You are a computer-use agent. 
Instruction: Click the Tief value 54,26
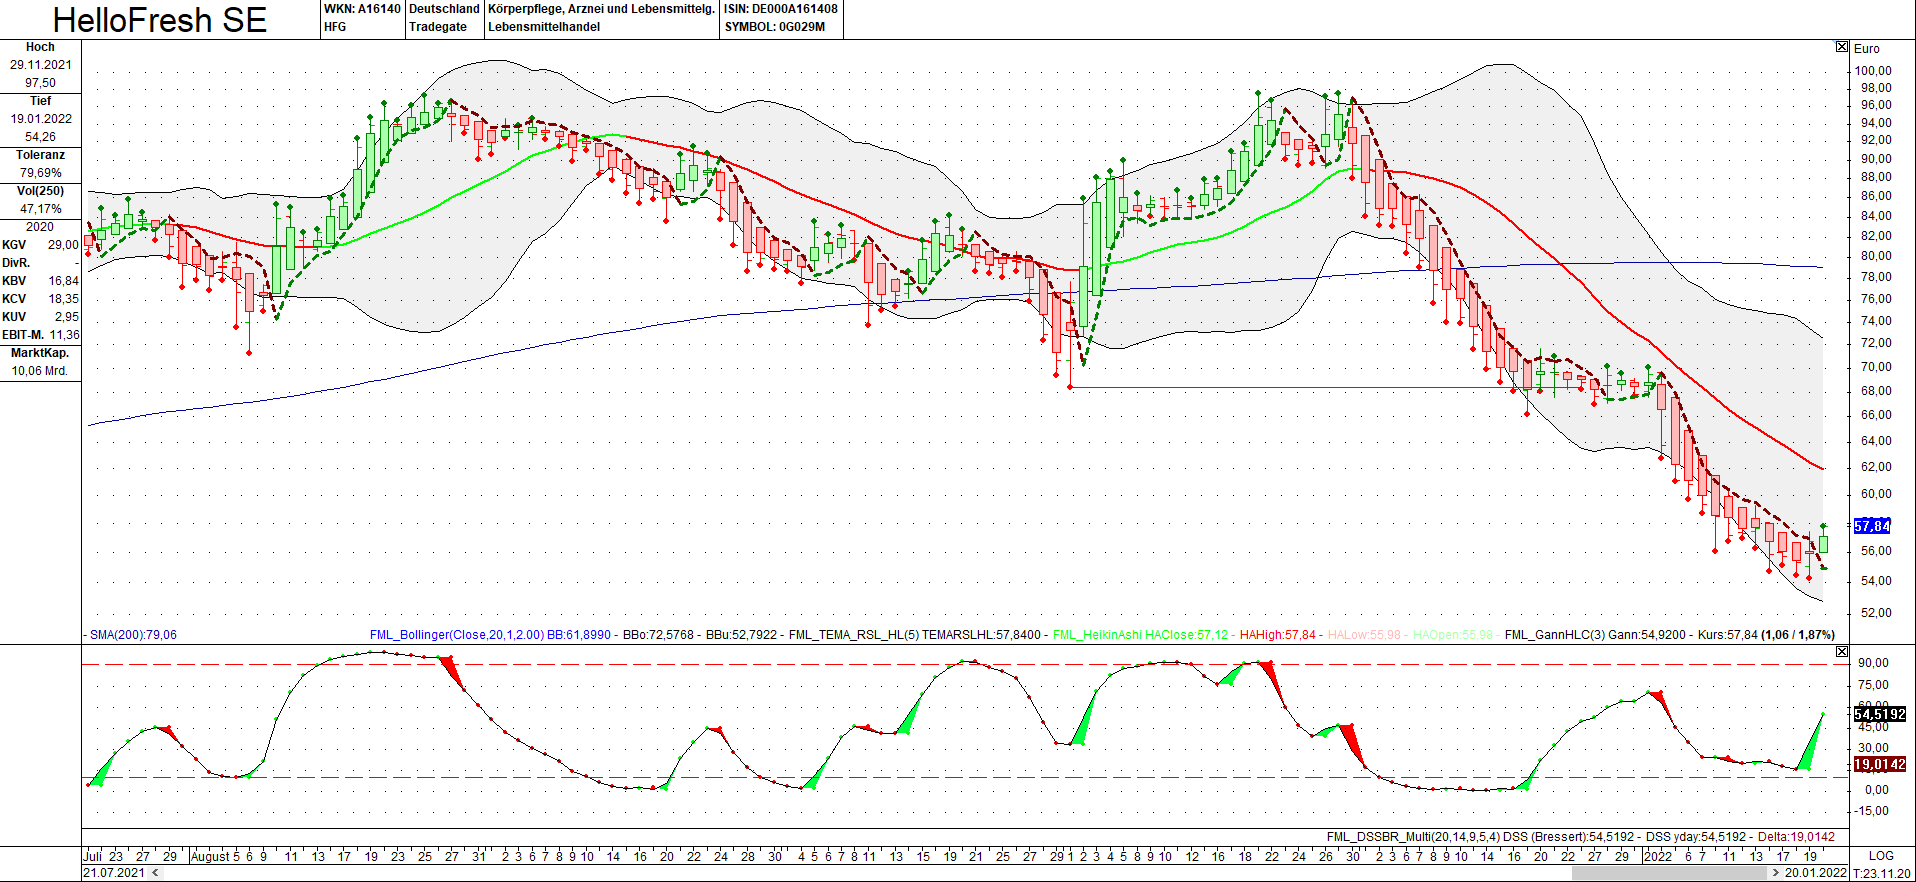(41, 137)
